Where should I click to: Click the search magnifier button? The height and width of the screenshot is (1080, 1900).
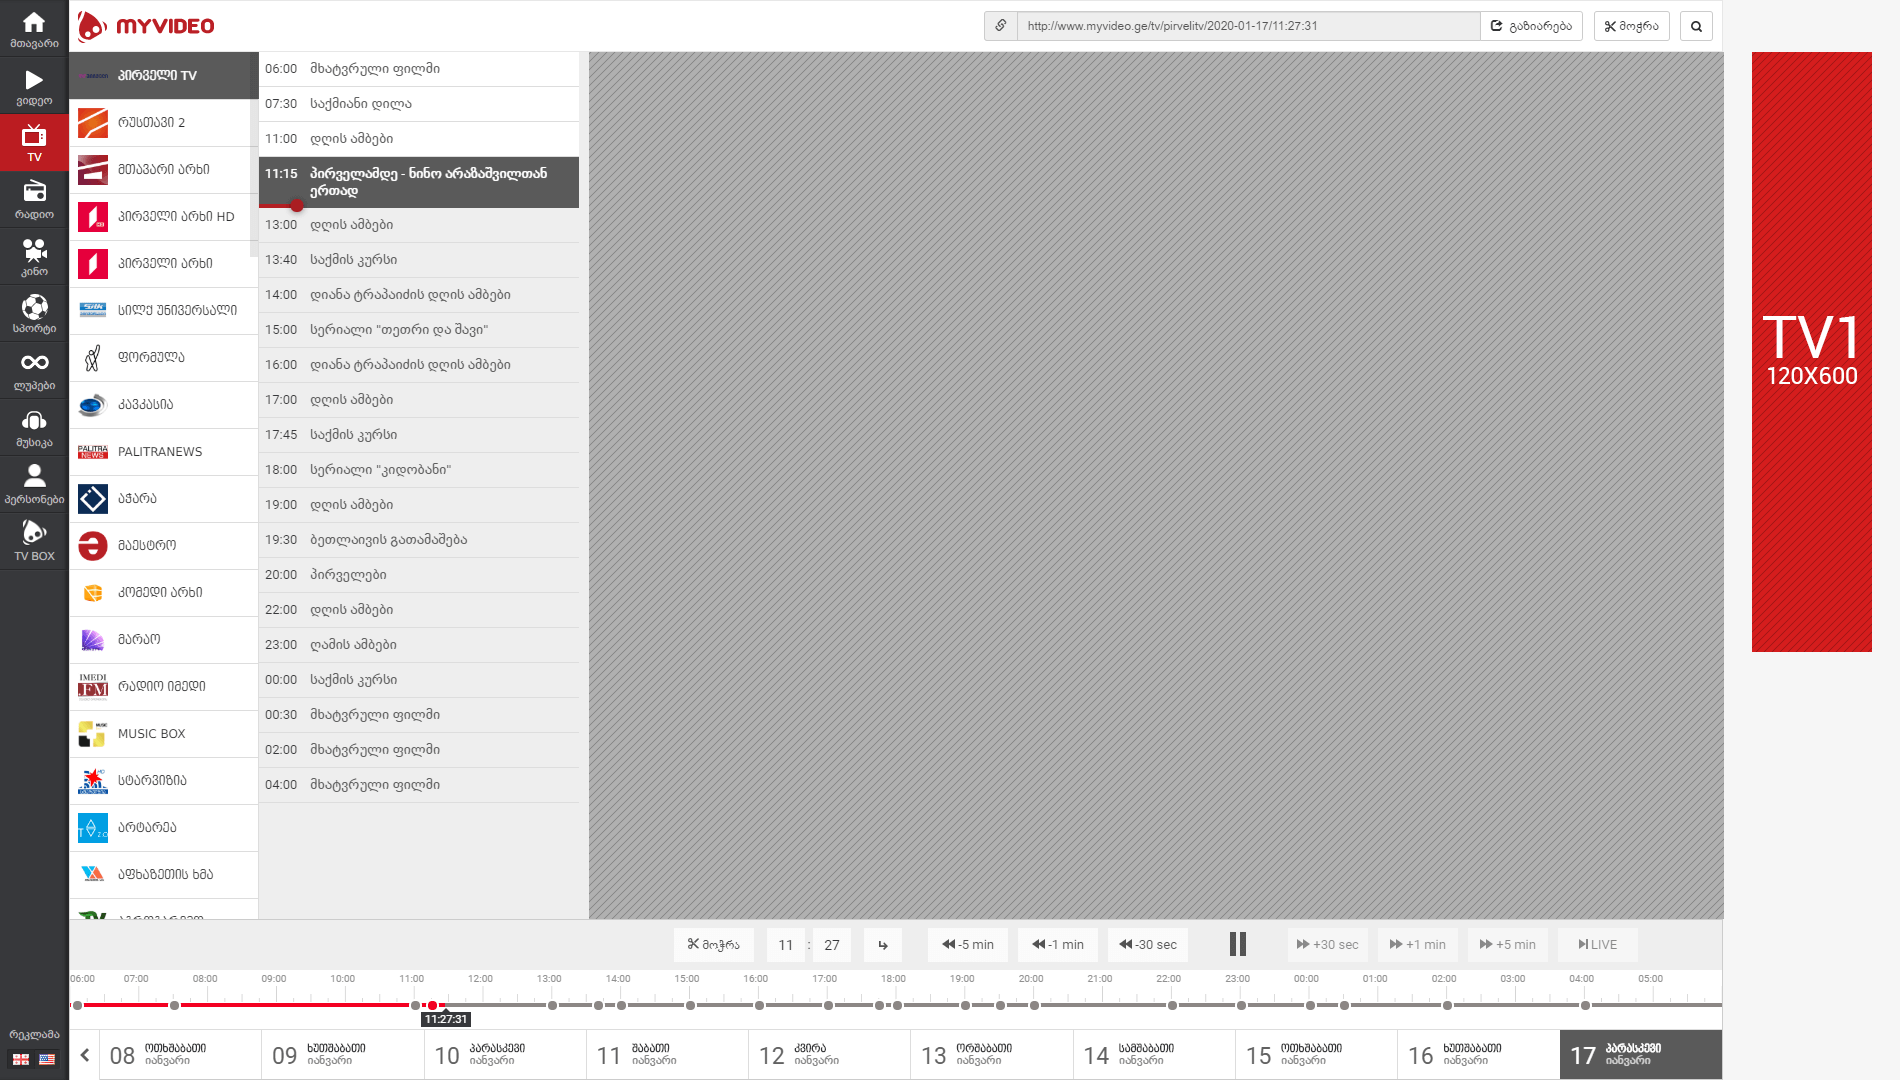tap(1696, 26)
